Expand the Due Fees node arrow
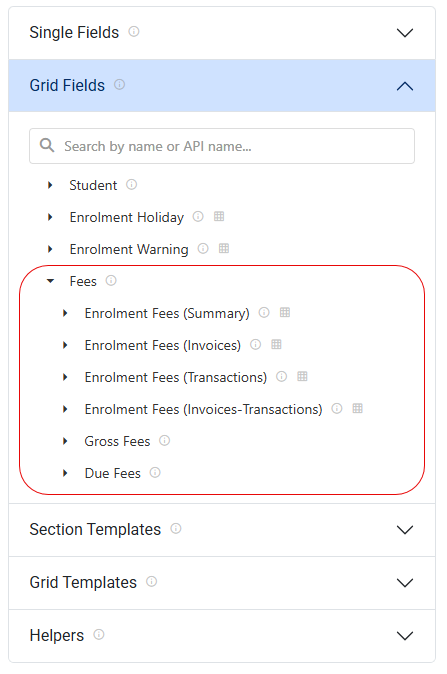Viewport: 447px width, 674px height. coord(65,473)
